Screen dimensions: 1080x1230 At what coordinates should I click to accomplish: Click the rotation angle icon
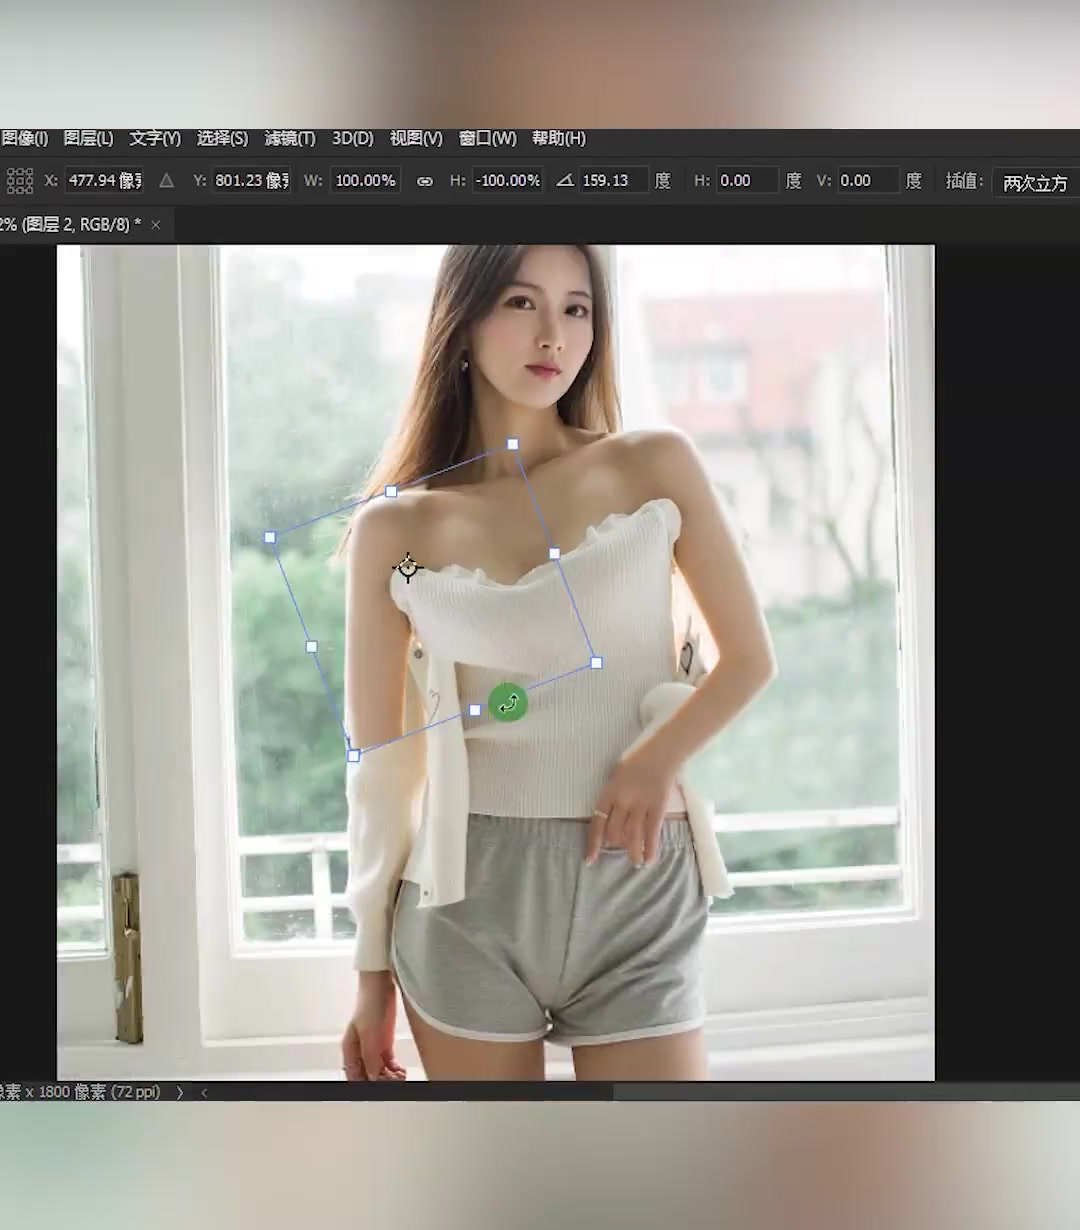click(565, 181)
